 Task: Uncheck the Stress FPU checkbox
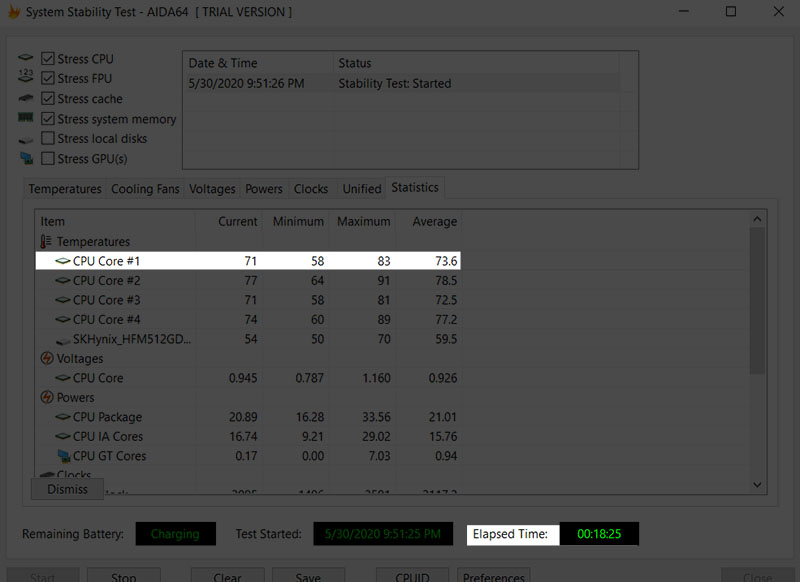click(48, 78)
